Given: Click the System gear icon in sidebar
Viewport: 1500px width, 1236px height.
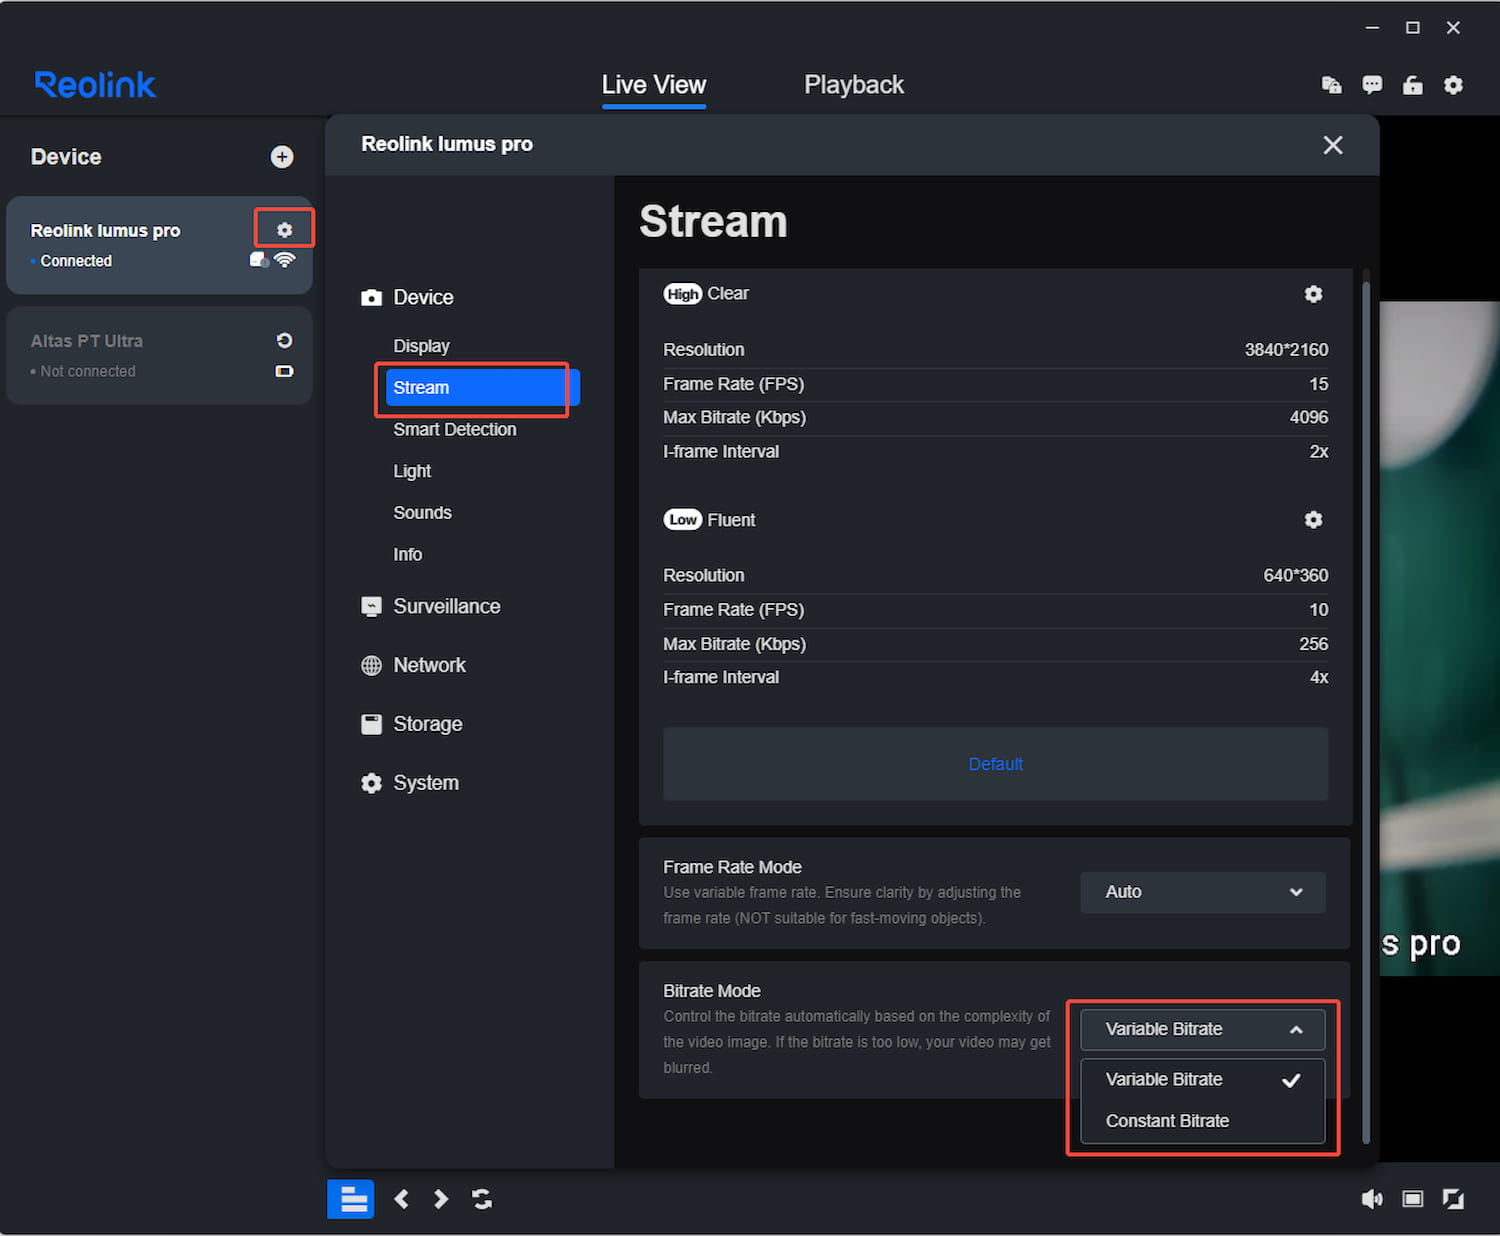Looking at the screenshot, I should tap(372, 784).
